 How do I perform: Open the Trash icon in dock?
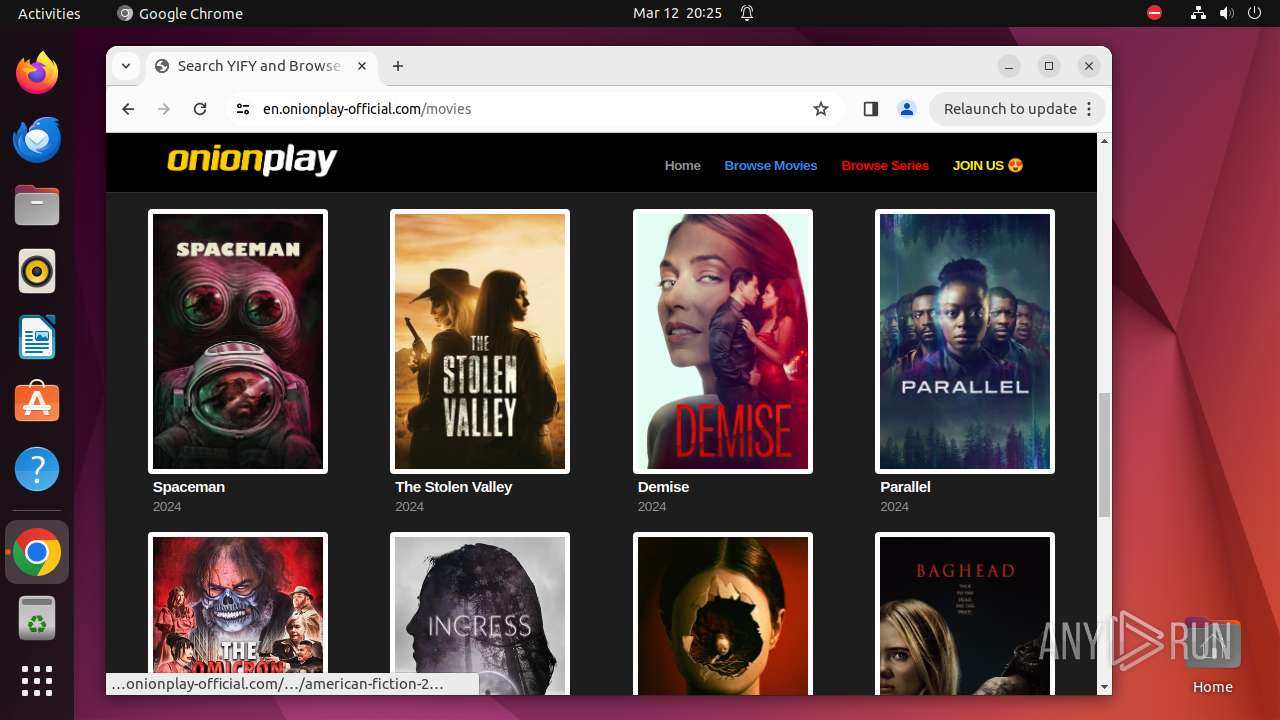[x=37, y=619]
